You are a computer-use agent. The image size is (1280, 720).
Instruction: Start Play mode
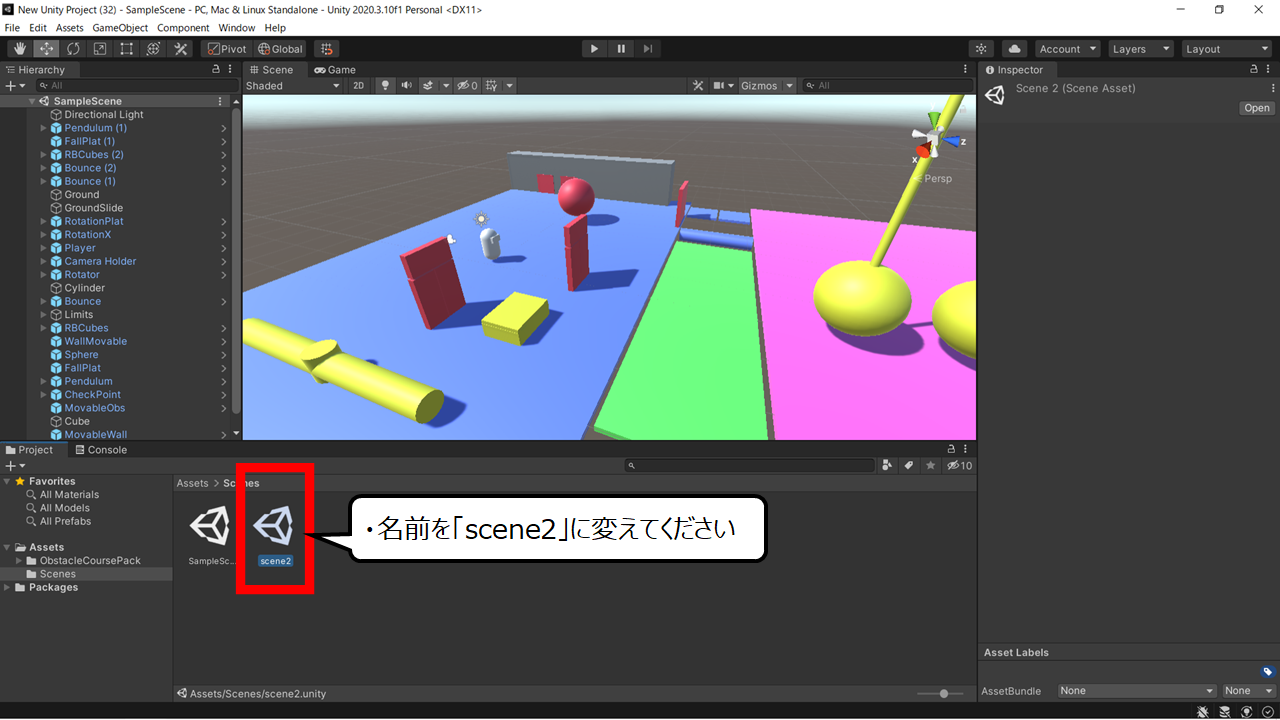pos(594,49)
